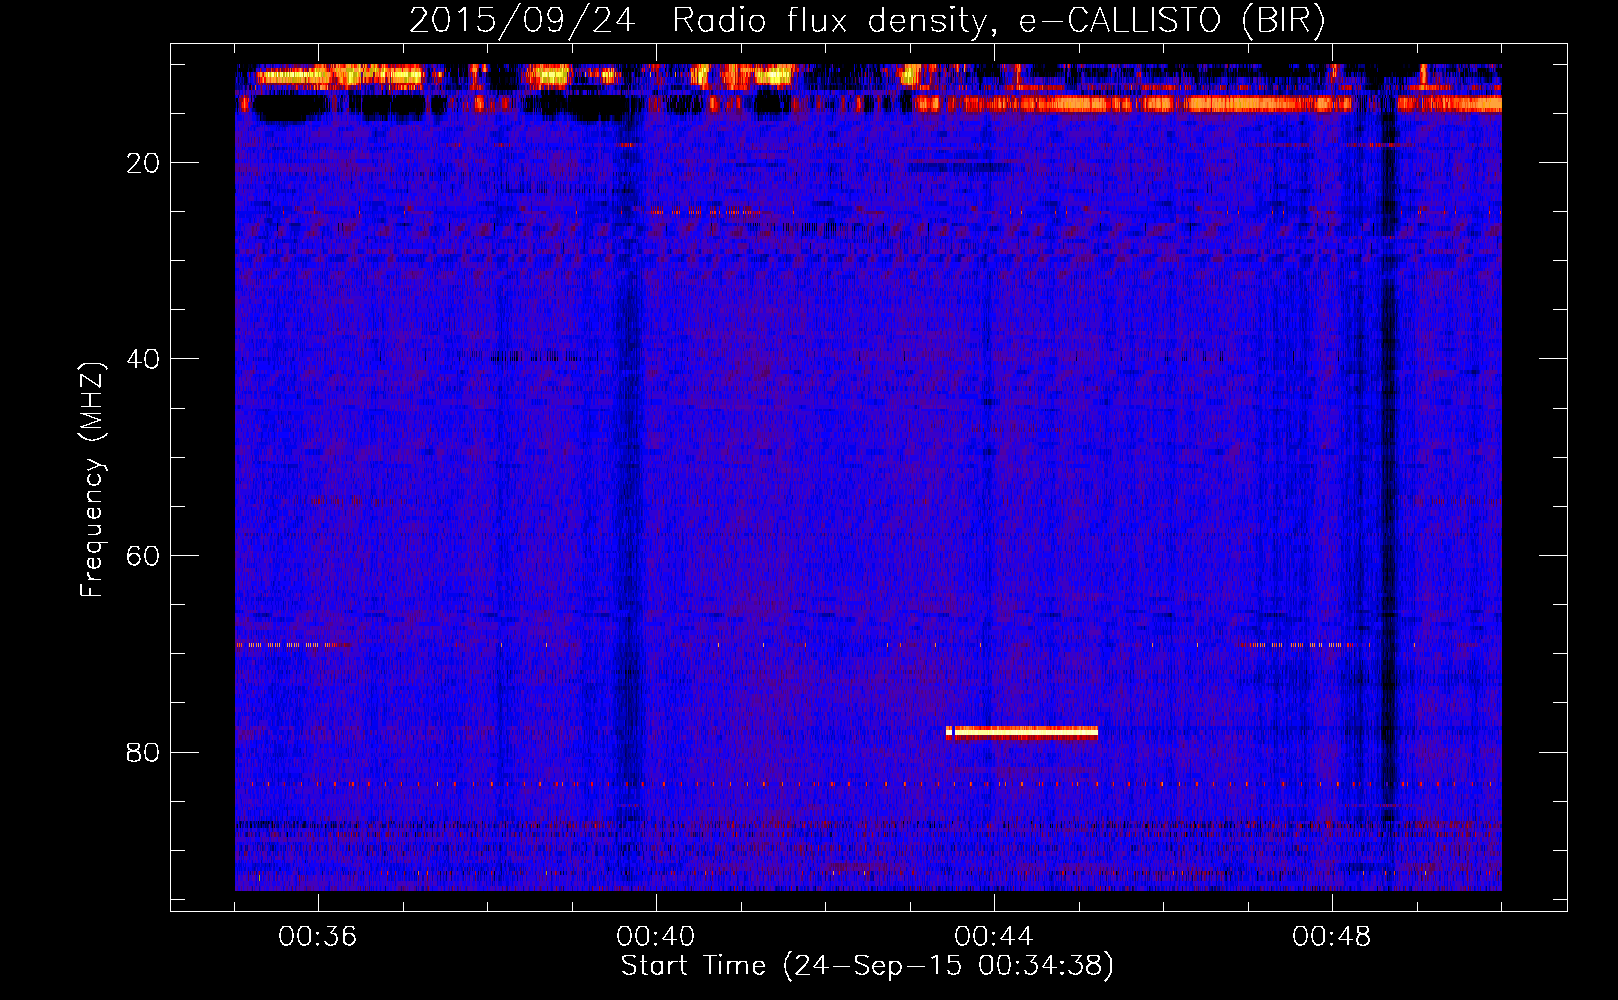This screenshot has height=1000, width=1618.
Task: Click the plot title '2015/09/24 Radio flux density, e-CALLISTO (BIR)'
Action: pyautogui.click(x=867, y=21)
